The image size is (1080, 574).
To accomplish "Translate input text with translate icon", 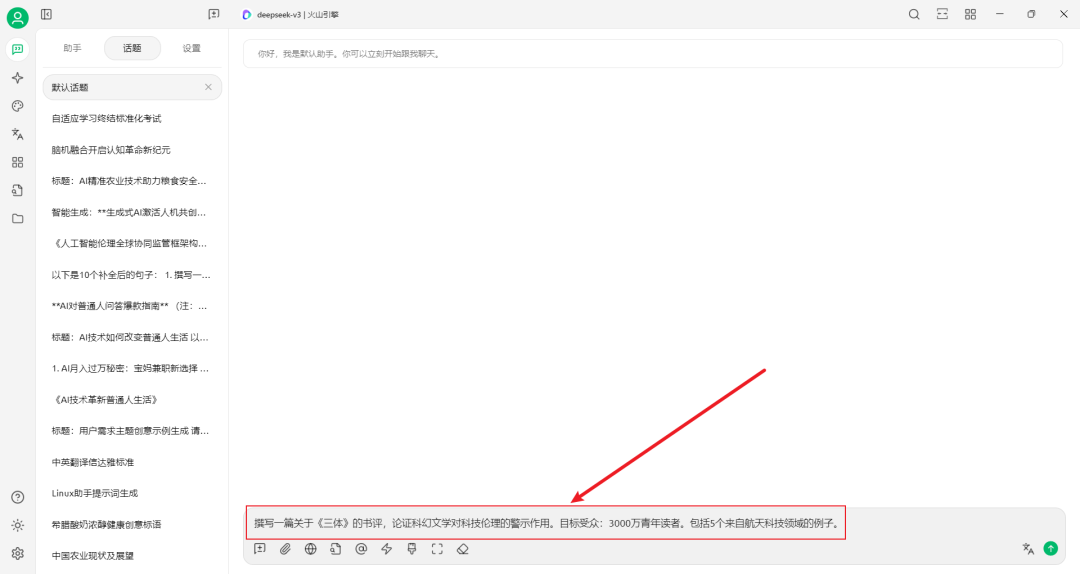I will 1028,549.
